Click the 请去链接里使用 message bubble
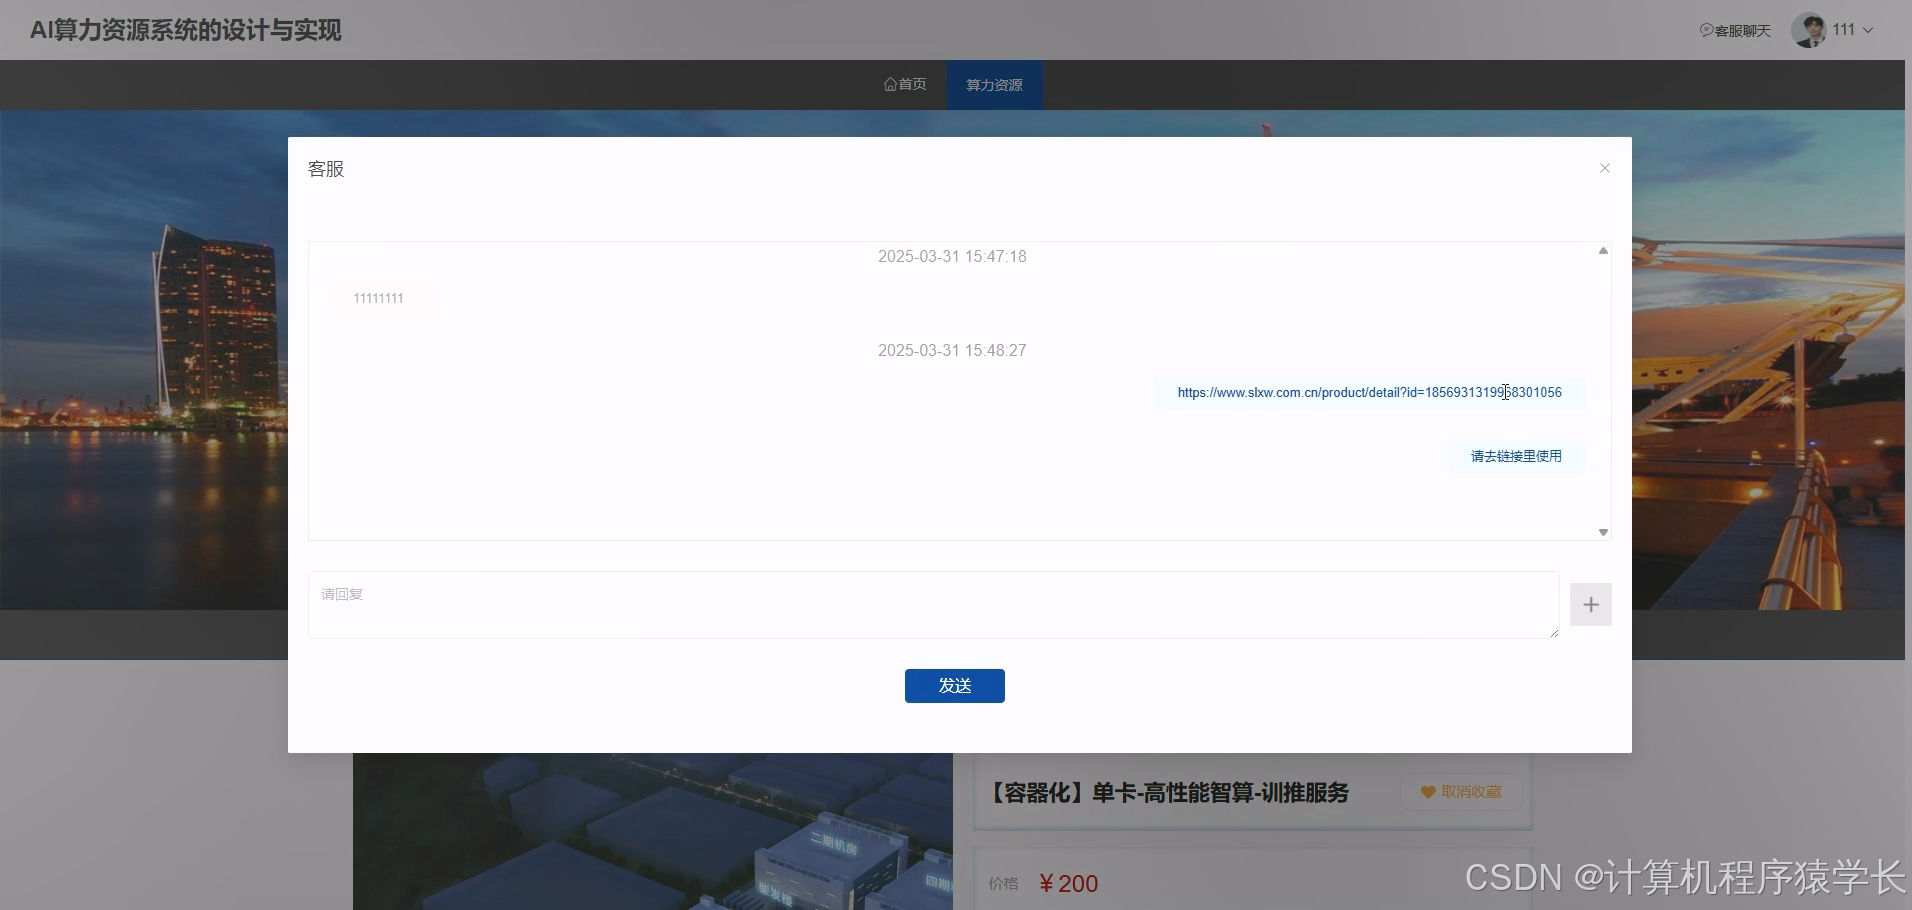 [1515, 456]
